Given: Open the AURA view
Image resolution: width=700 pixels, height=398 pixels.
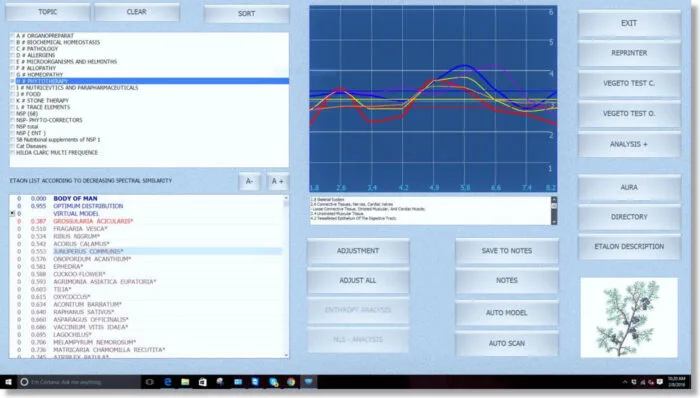Looking at the screenshot, I should [x=629, y=187].
